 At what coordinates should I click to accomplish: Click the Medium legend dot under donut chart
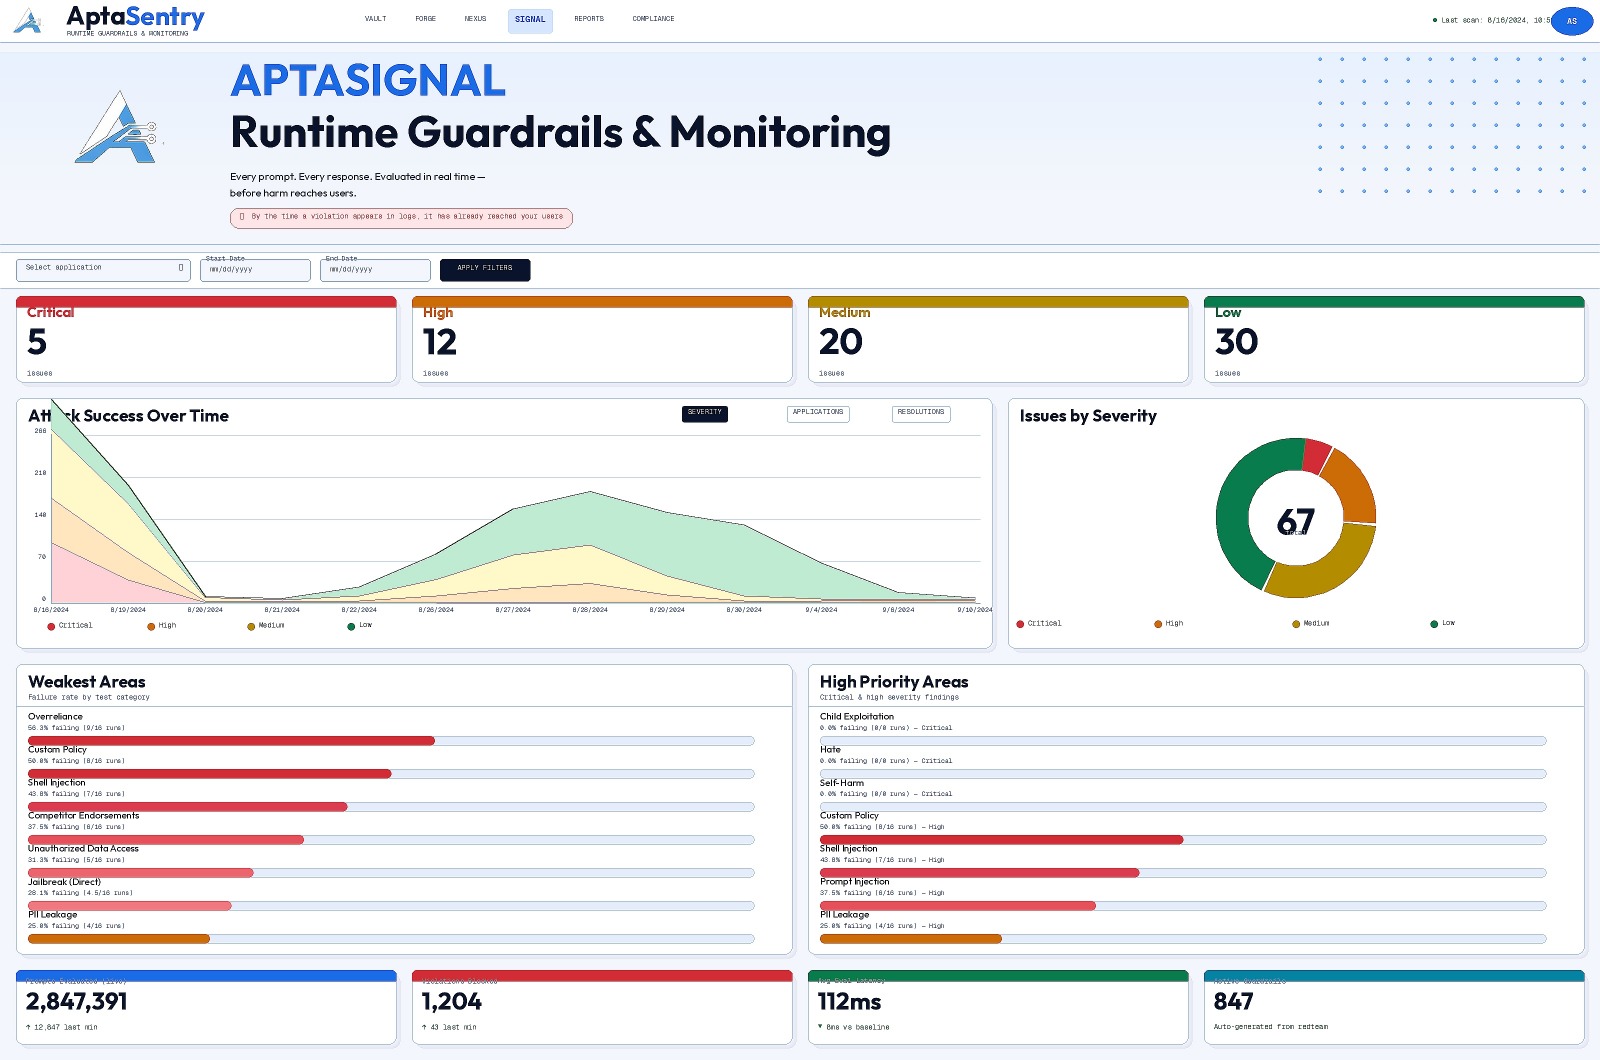(x=1296, y=624)
